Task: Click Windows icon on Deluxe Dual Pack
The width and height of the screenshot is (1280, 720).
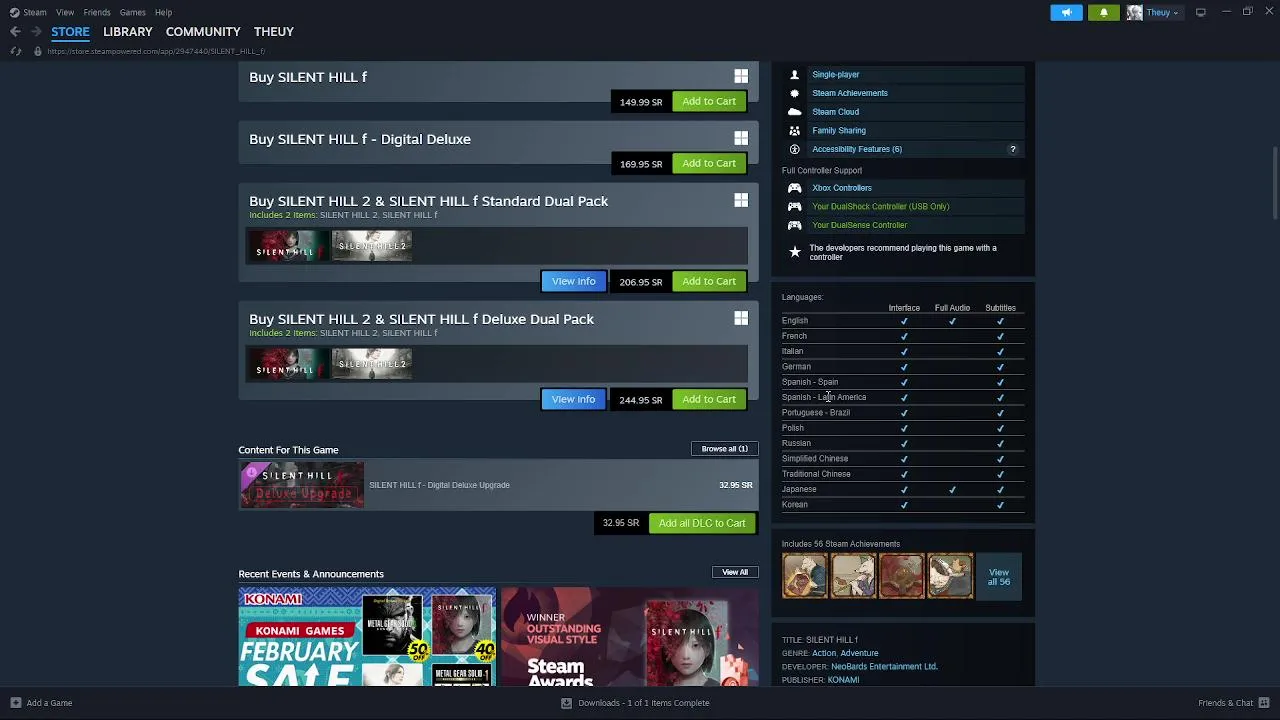Action: tap(741, 319)
